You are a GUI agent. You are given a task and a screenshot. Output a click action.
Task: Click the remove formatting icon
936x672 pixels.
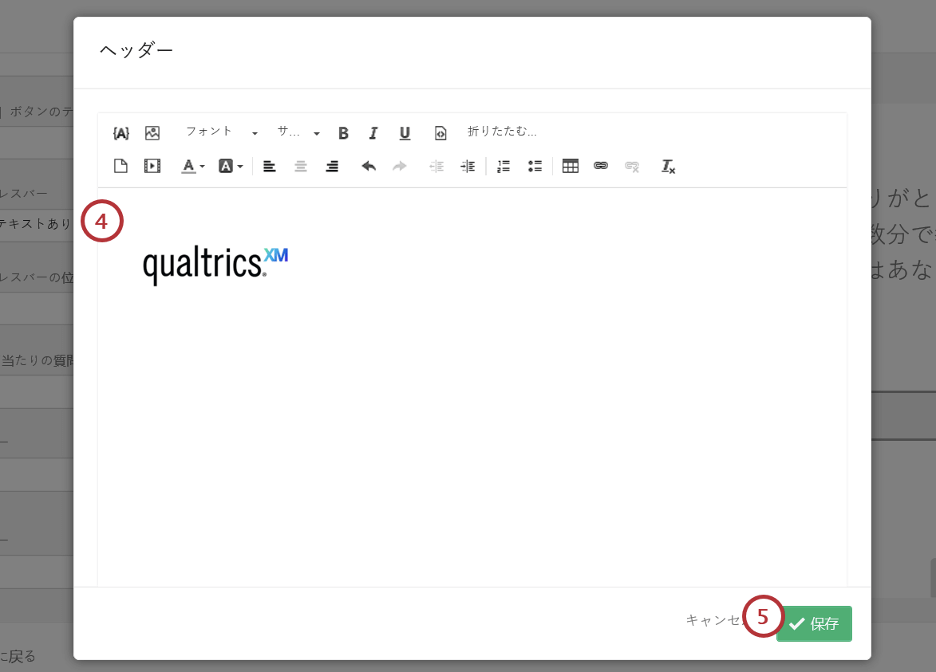click(668, 167)
